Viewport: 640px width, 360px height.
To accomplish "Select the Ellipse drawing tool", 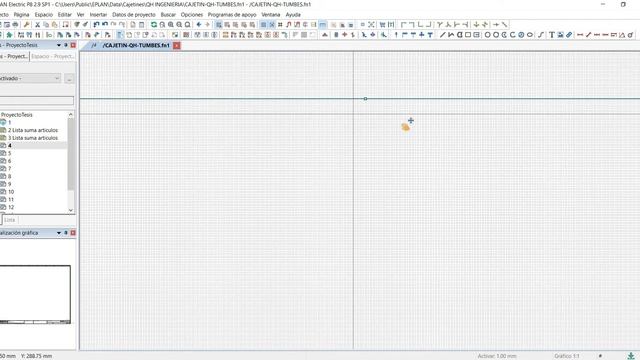I will click(530, 35).
